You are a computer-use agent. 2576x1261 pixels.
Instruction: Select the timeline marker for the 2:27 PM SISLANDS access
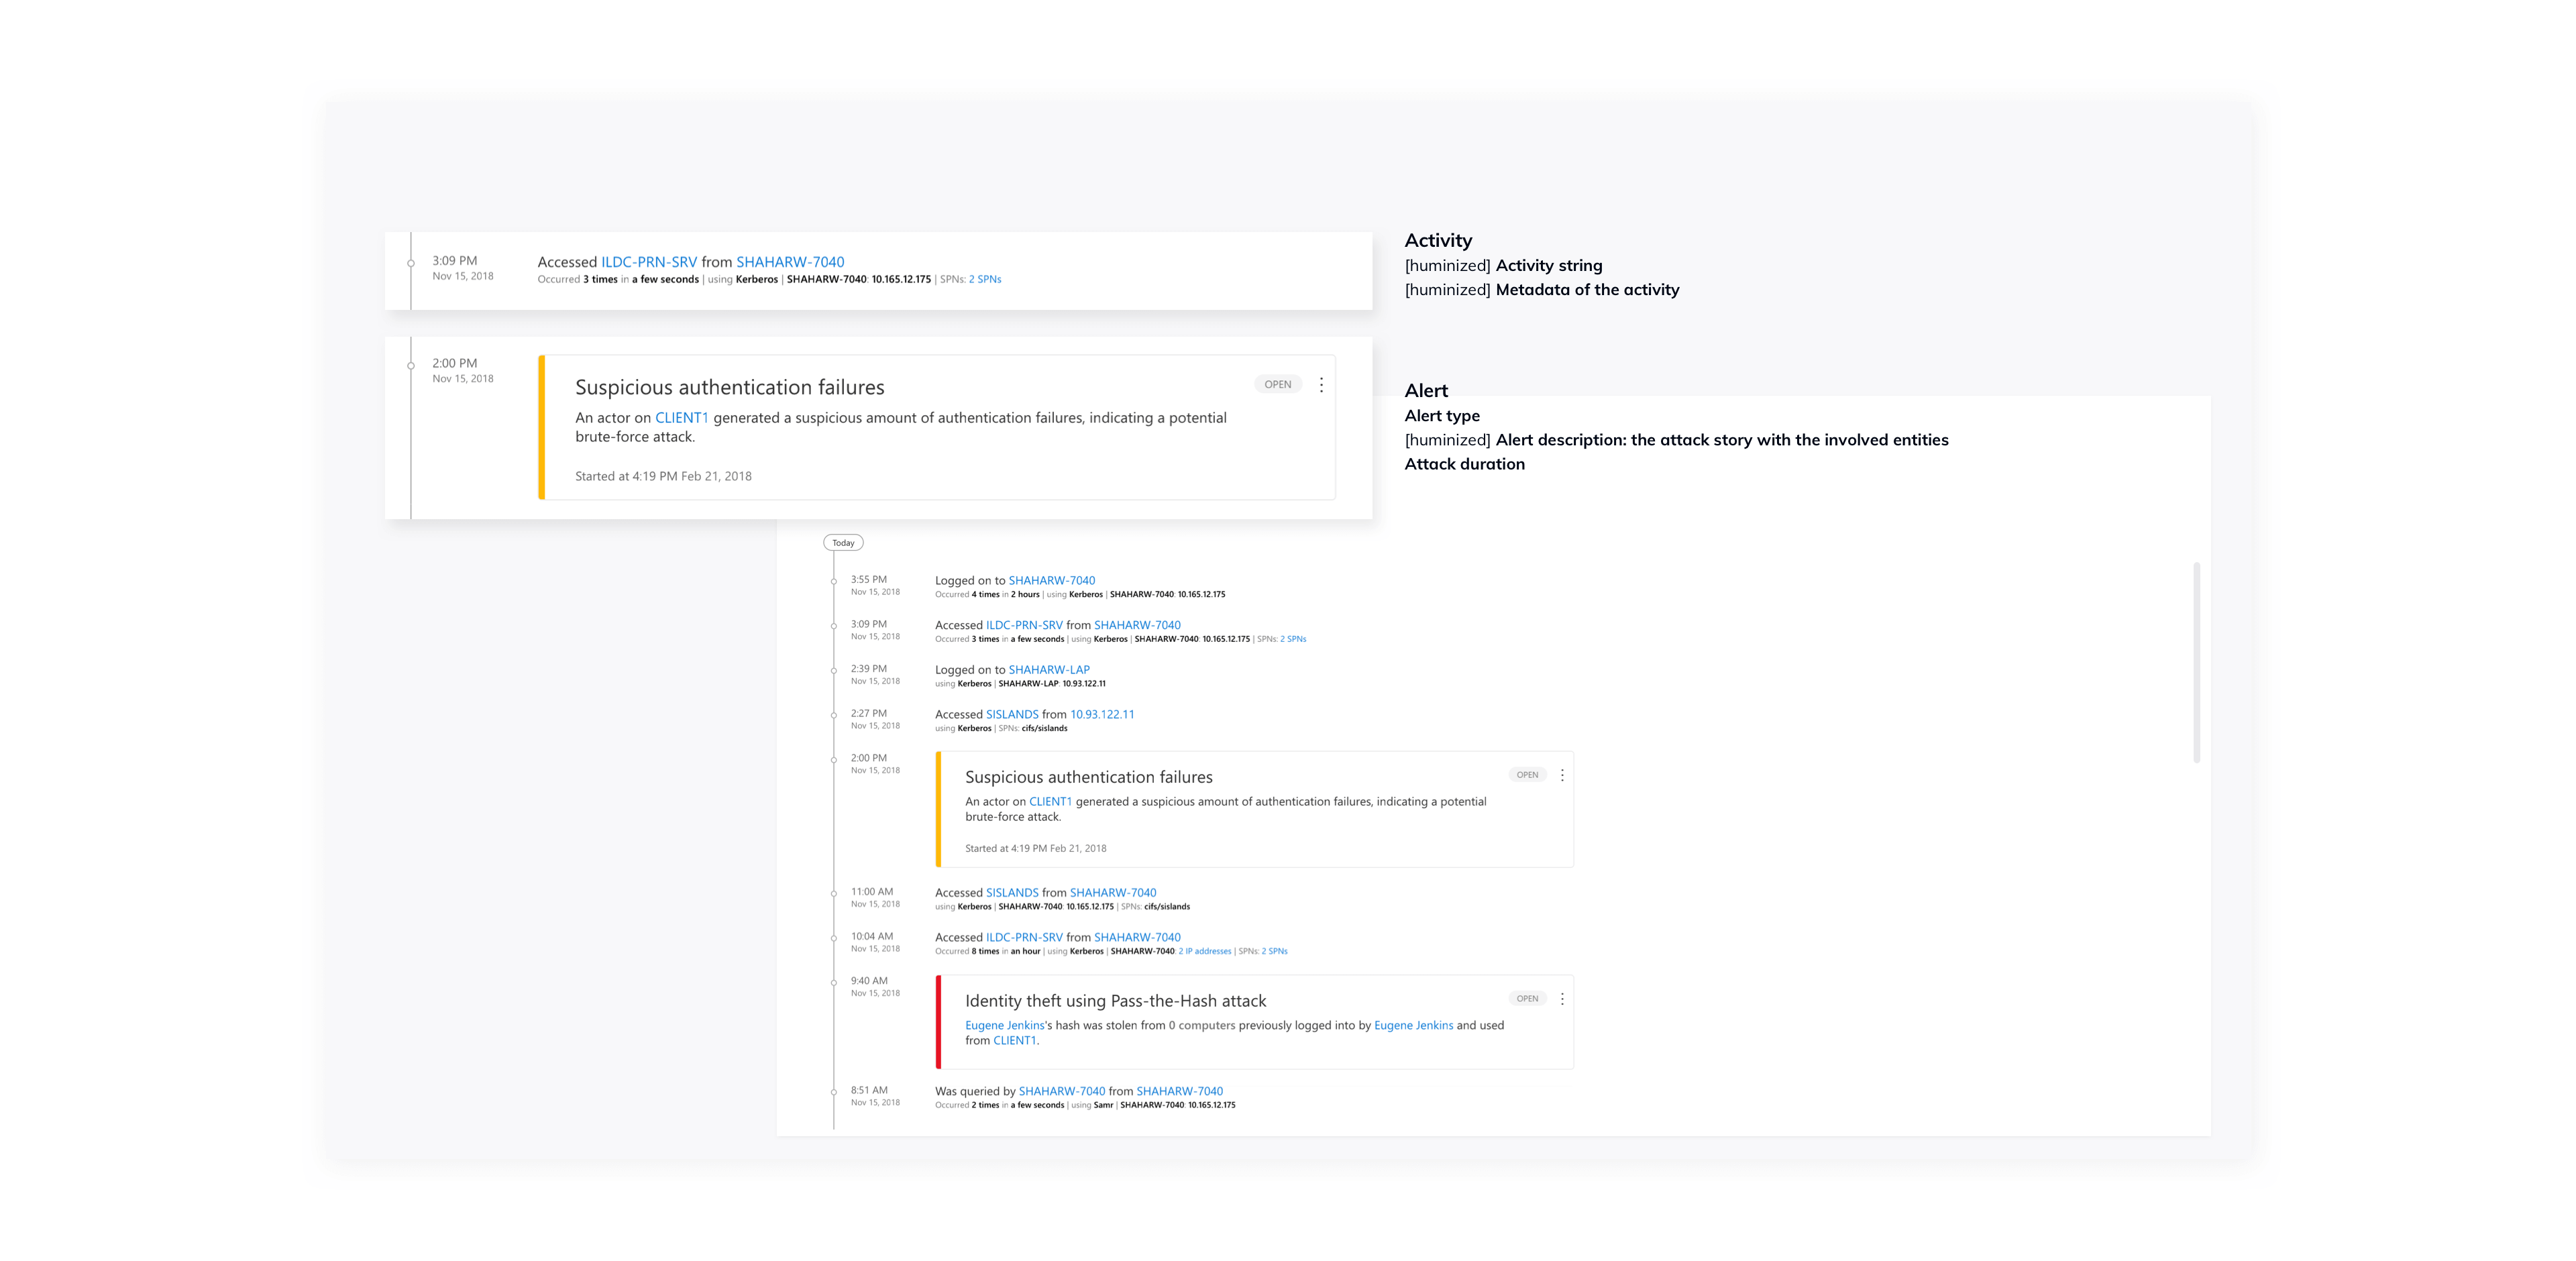tap(835, 715)
